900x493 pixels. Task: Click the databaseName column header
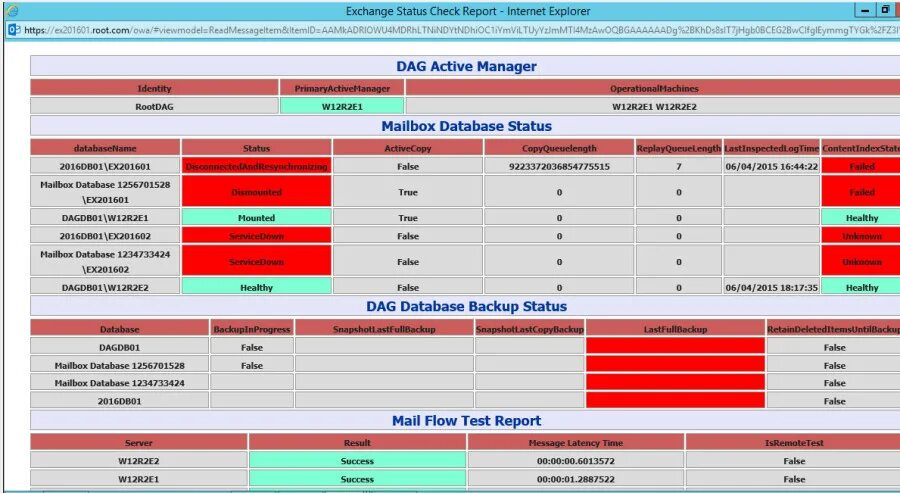click(x=105, y=148)
